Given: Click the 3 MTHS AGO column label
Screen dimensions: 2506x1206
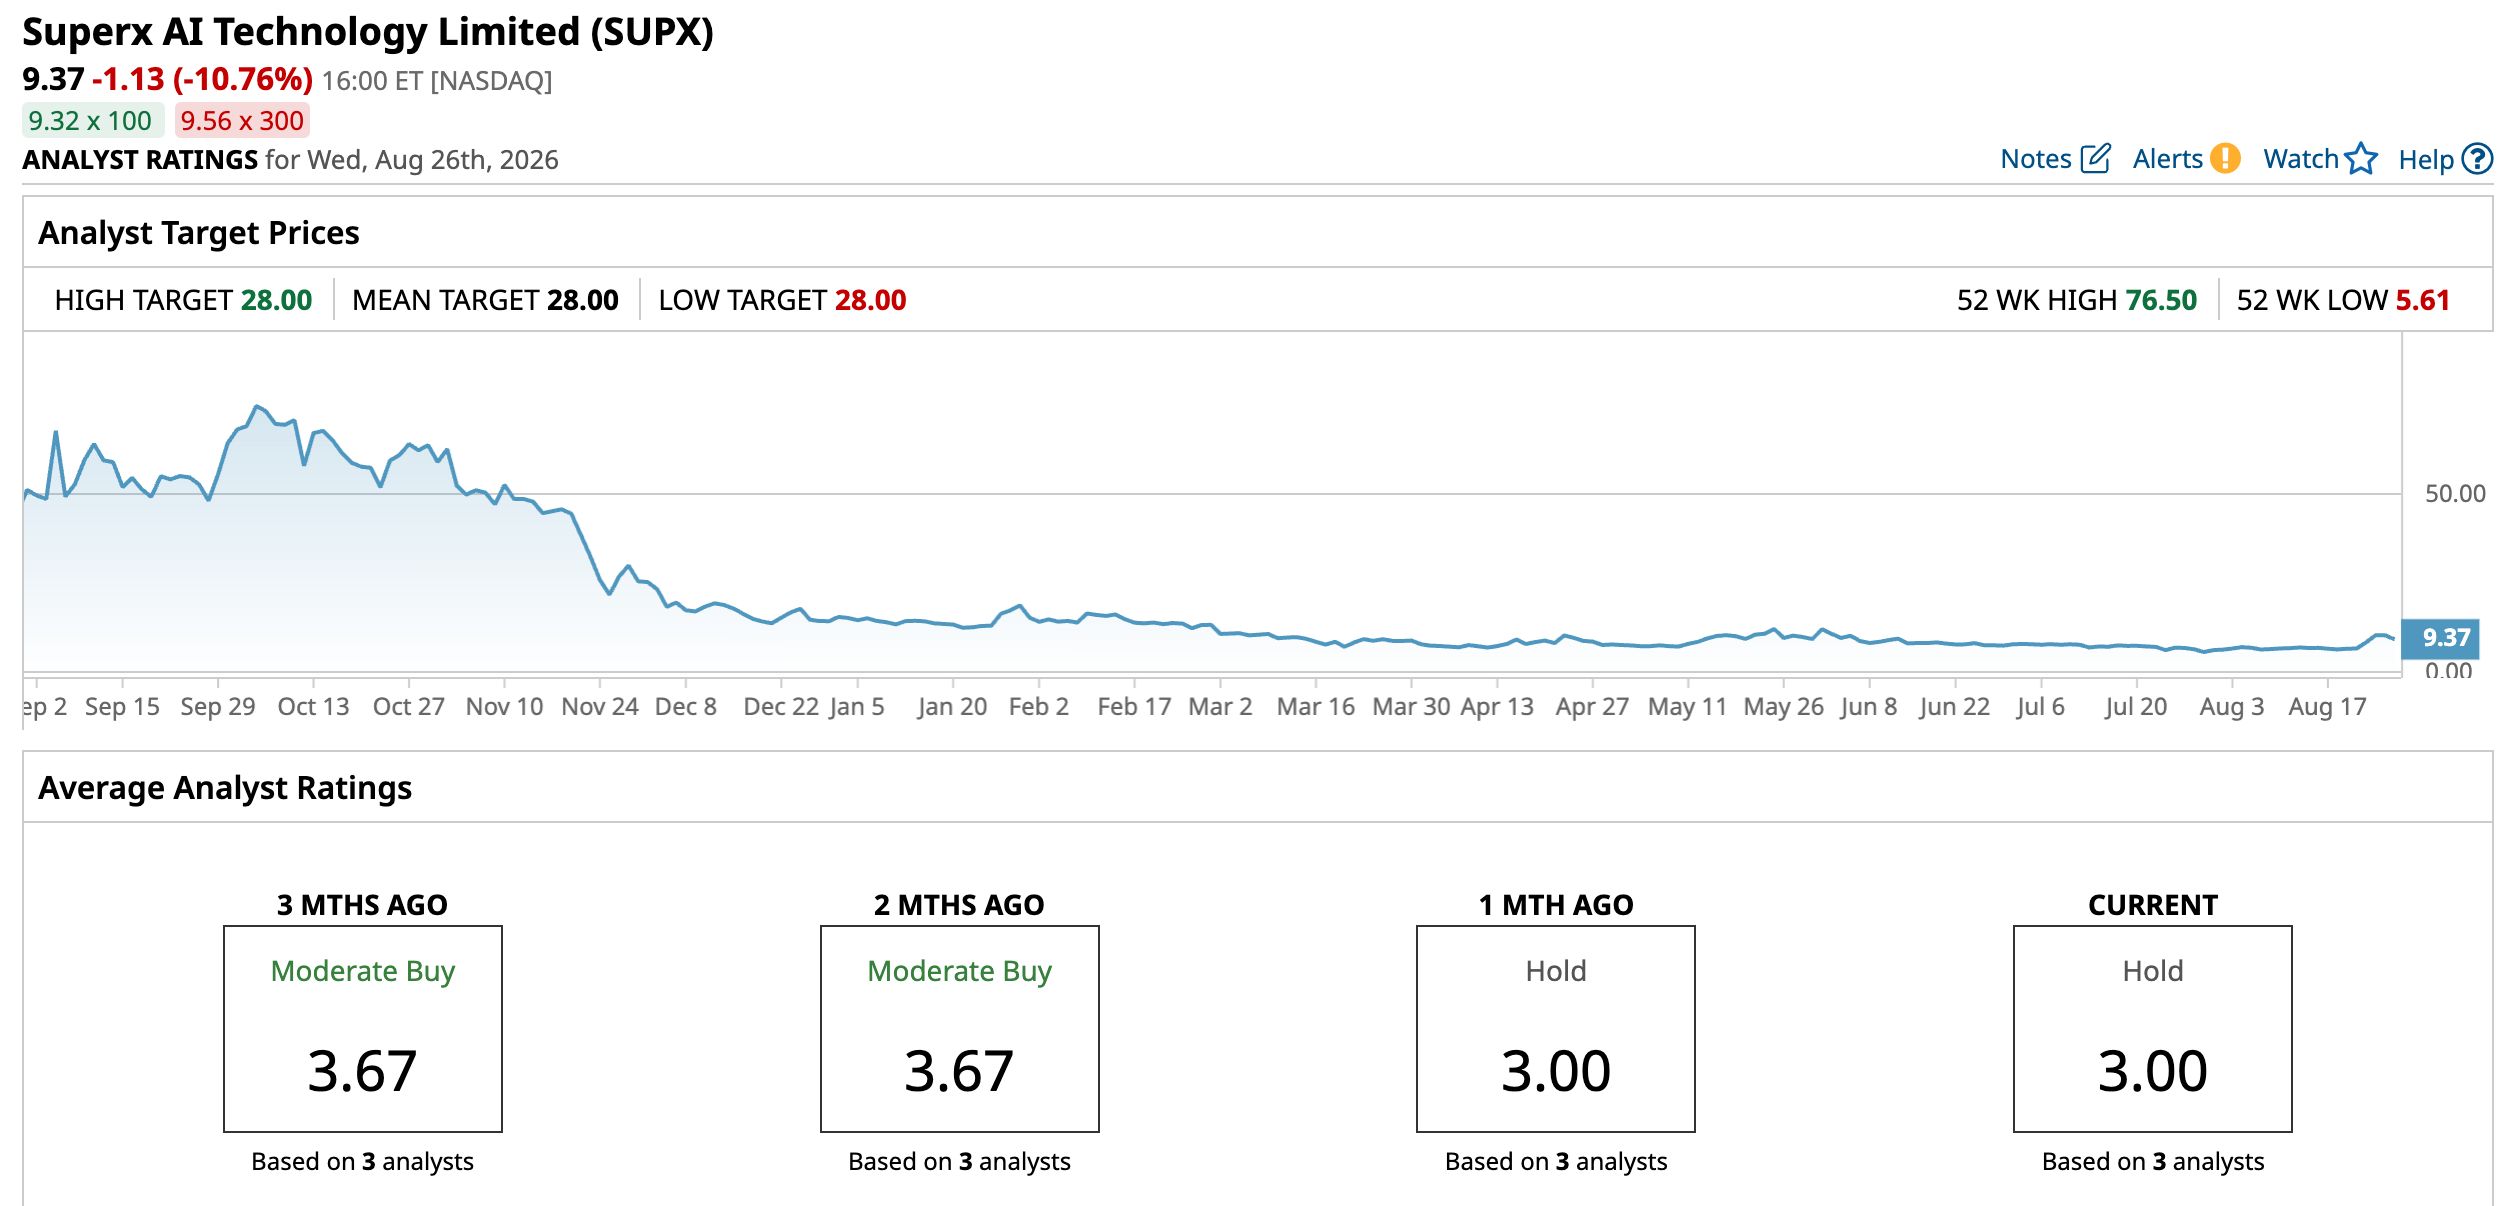Looking at the screenshot, I should tap(362, 905).
